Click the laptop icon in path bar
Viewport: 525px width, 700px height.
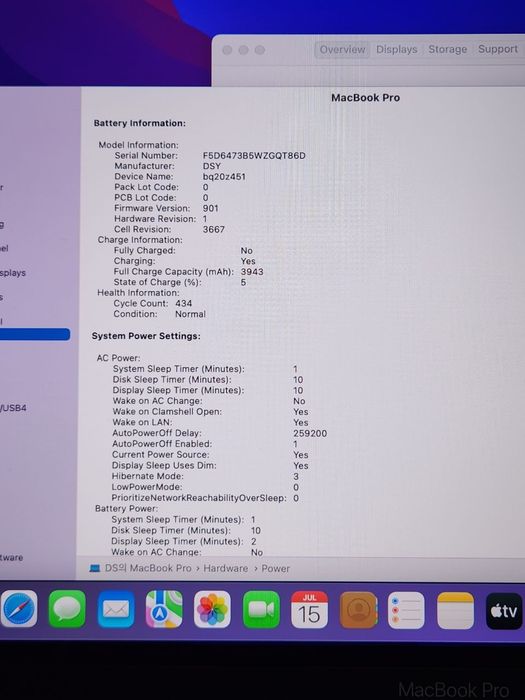95,568
